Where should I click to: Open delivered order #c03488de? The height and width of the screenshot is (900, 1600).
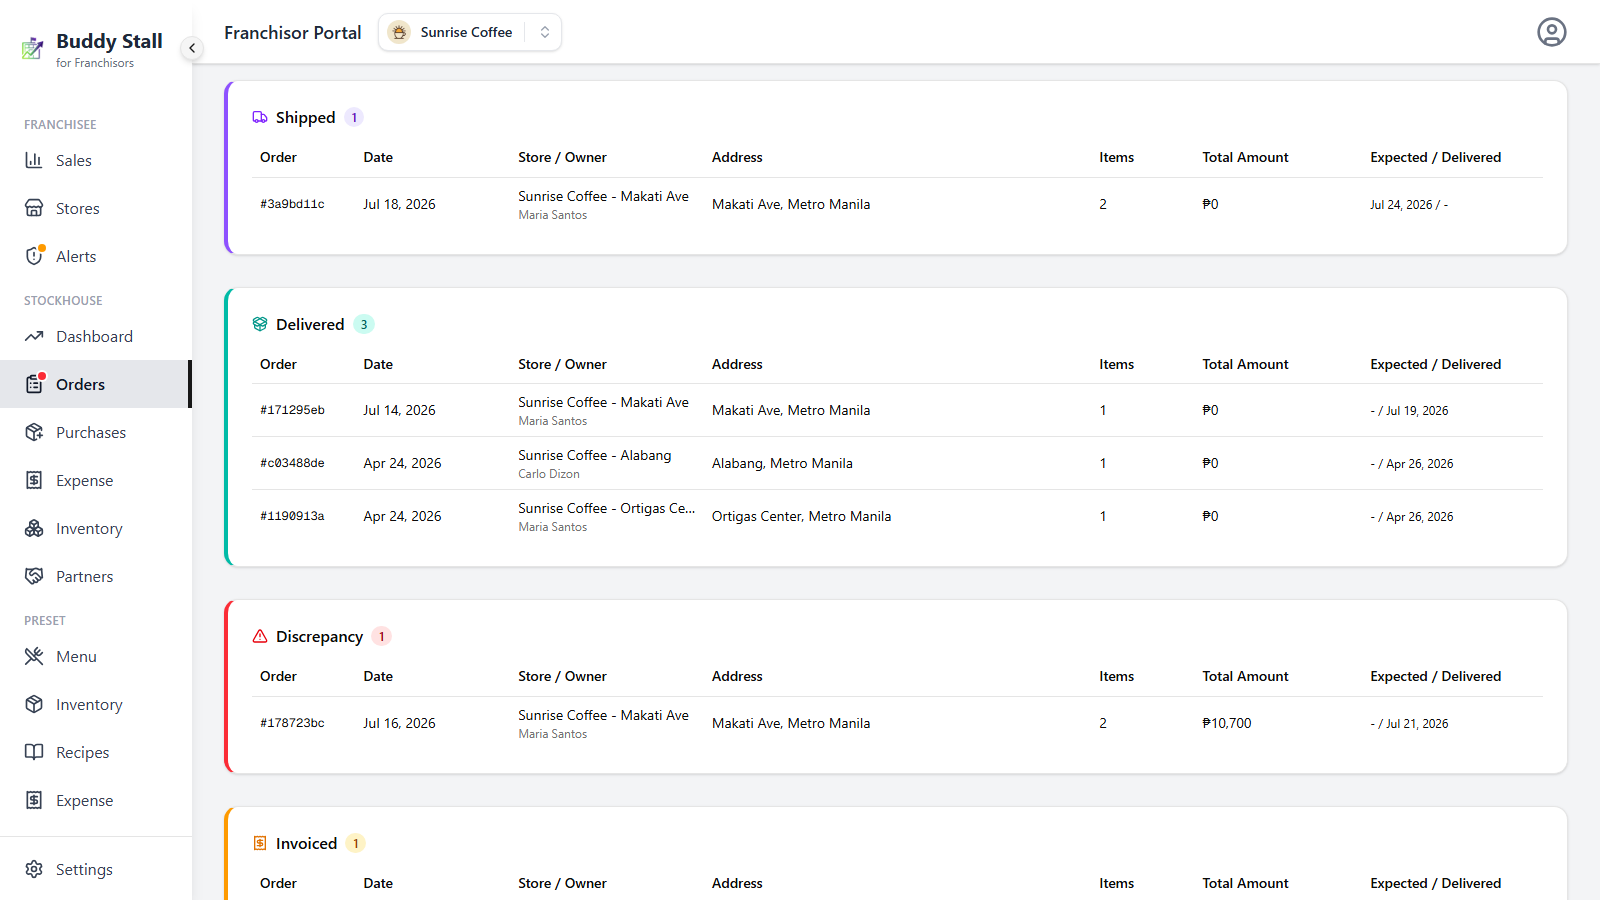897,463
